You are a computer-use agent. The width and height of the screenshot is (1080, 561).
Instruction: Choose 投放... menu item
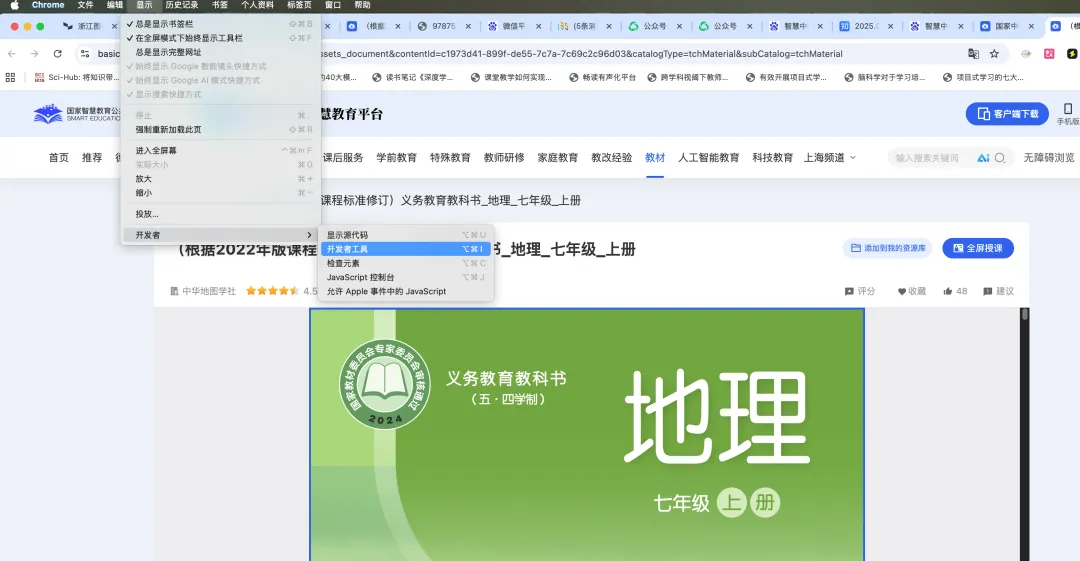(x=220, y=214)
